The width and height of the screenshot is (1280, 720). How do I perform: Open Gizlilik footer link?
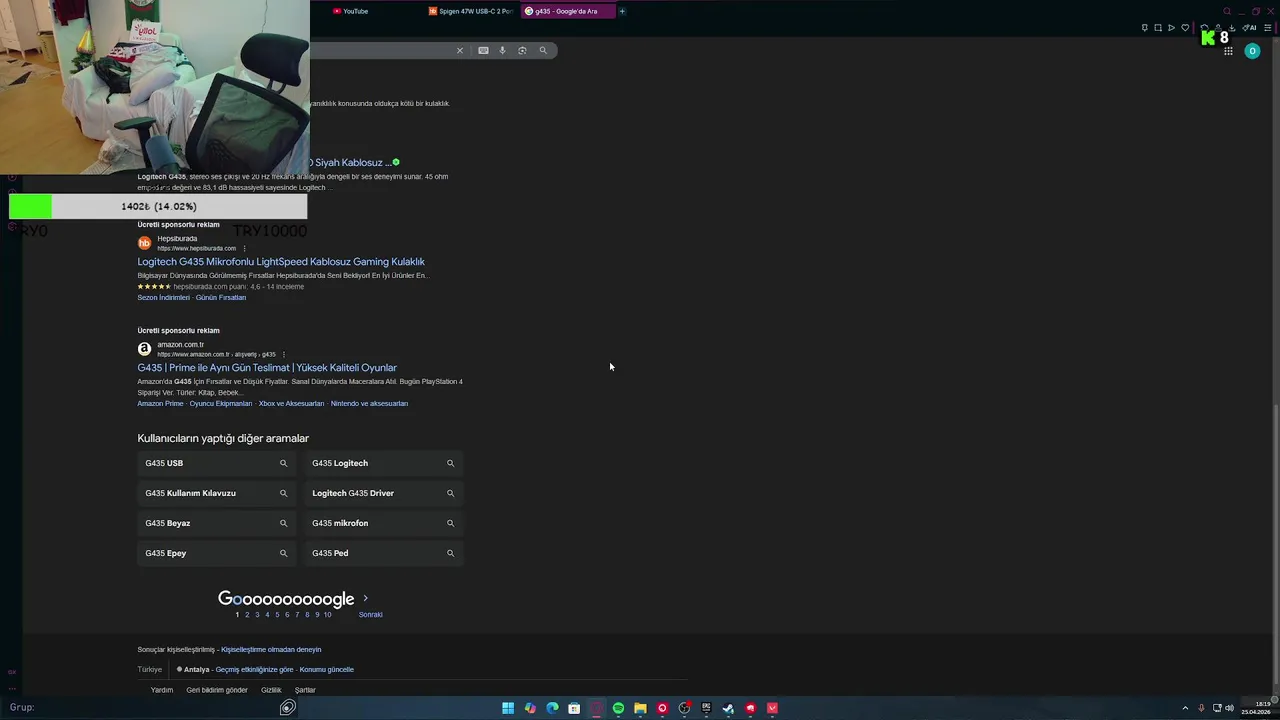pos(271,690)
